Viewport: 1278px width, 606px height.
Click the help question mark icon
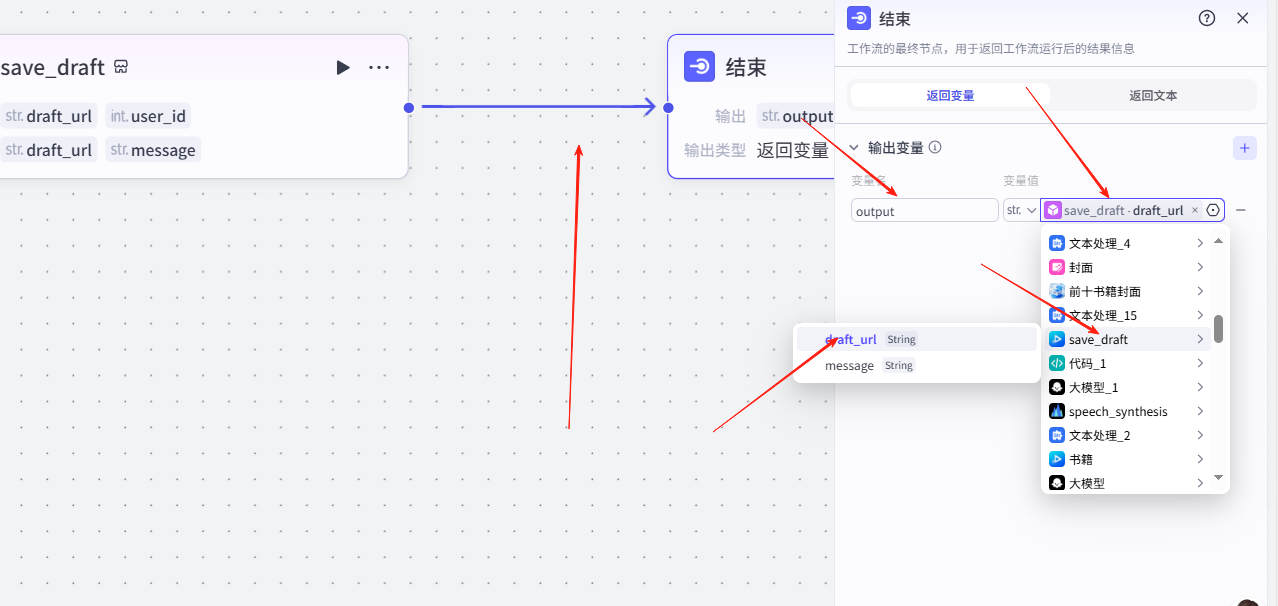coord(1207,18)
